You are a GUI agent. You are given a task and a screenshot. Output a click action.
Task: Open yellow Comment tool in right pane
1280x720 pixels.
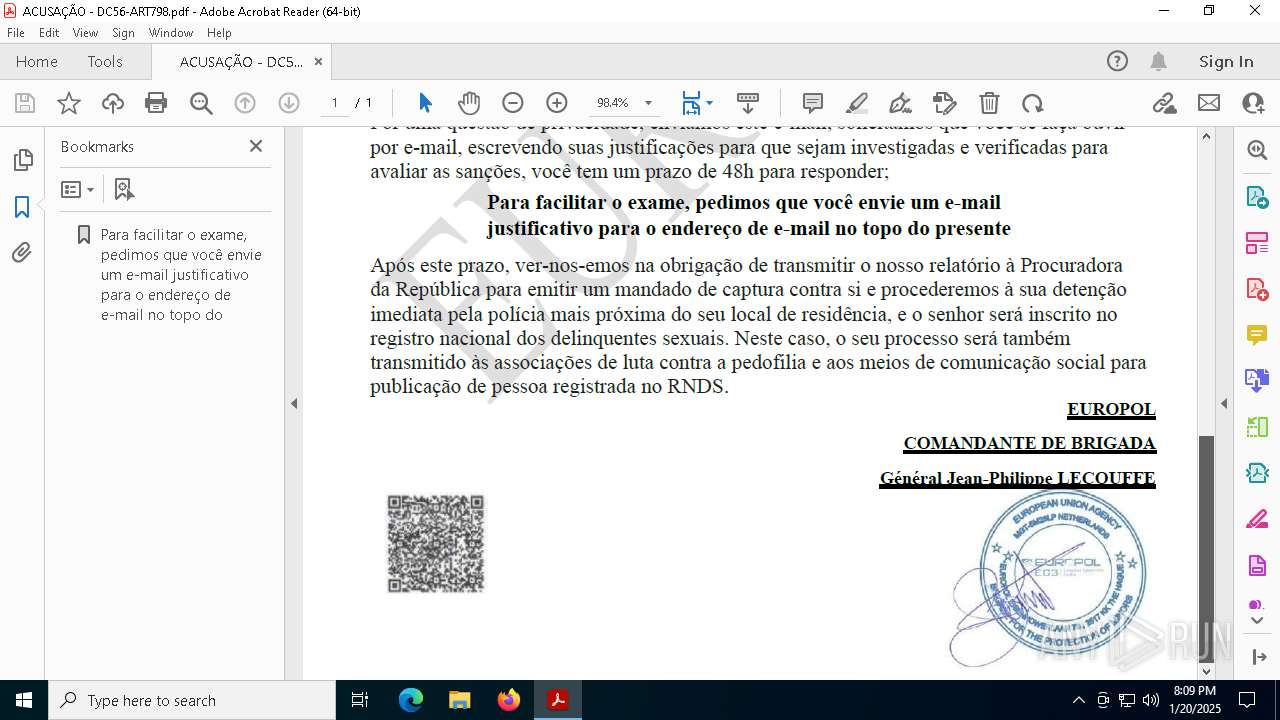click(1257, 335)
